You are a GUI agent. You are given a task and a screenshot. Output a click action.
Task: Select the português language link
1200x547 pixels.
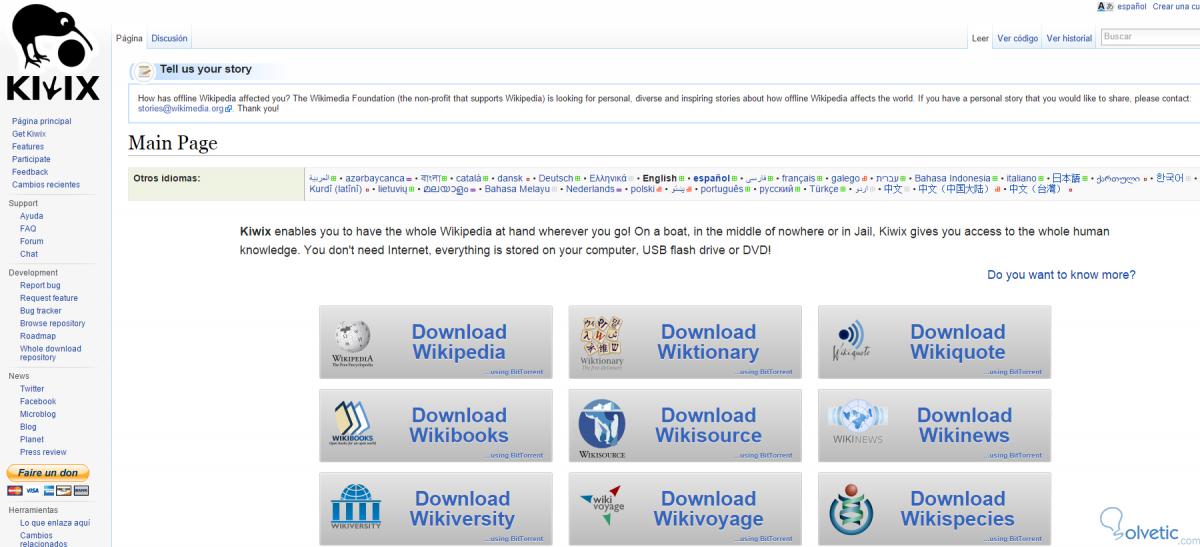(x=721, y=189)
